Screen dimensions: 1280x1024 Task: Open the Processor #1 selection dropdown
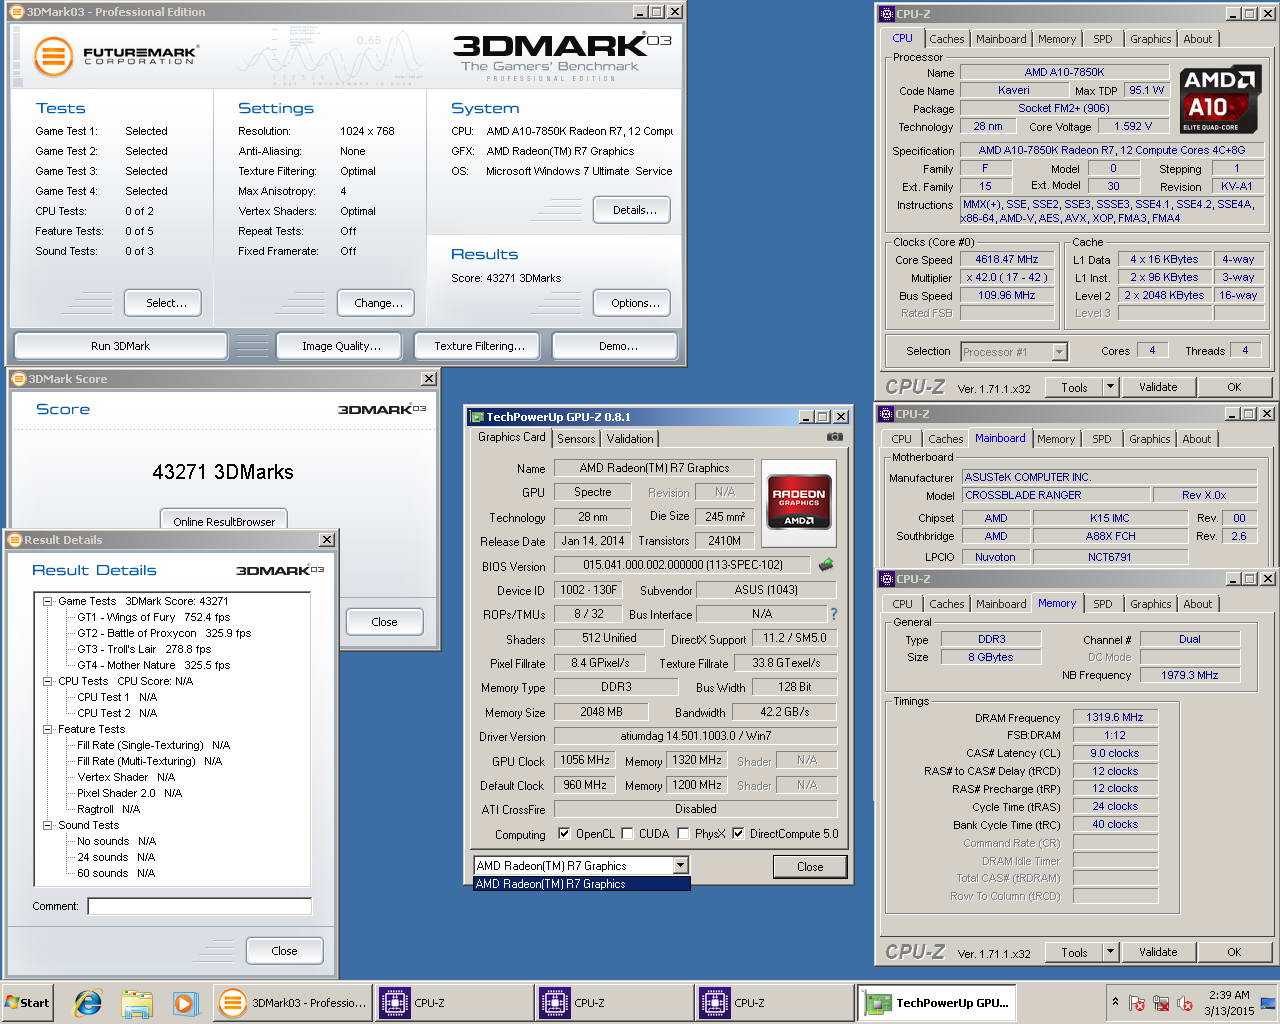coord(1059,352)
